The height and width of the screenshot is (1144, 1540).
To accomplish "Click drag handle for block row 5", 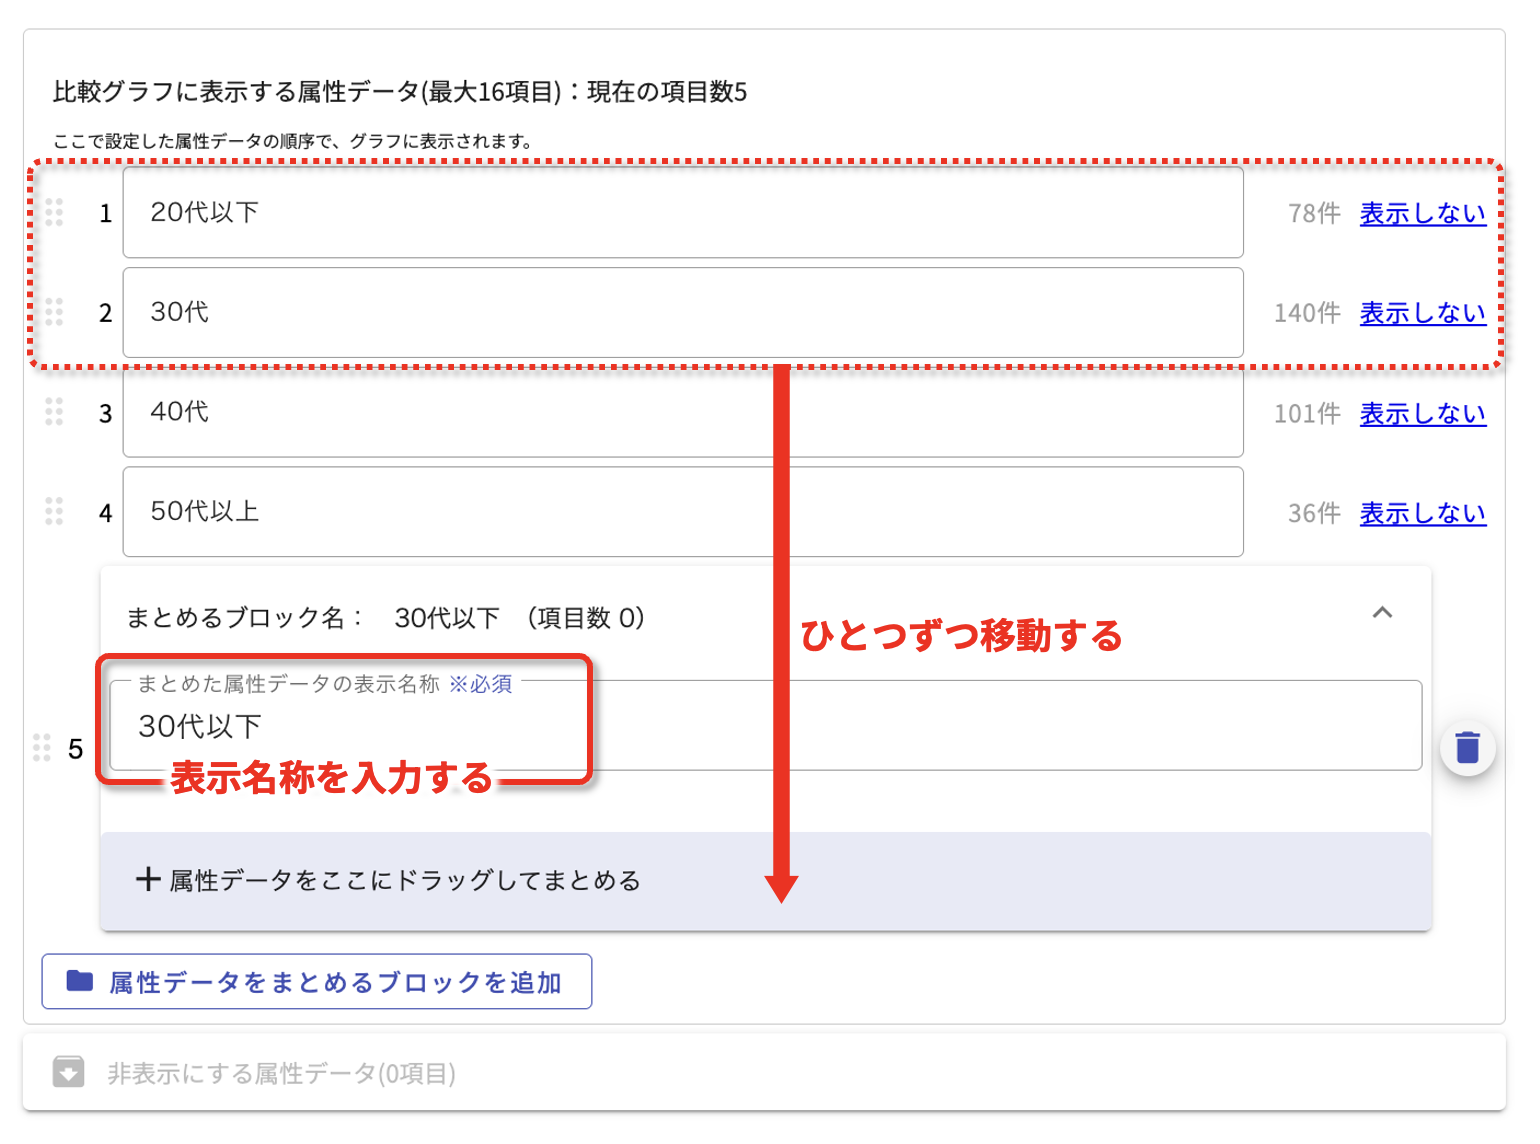I will pyautogui.click(x=42, y=748).
